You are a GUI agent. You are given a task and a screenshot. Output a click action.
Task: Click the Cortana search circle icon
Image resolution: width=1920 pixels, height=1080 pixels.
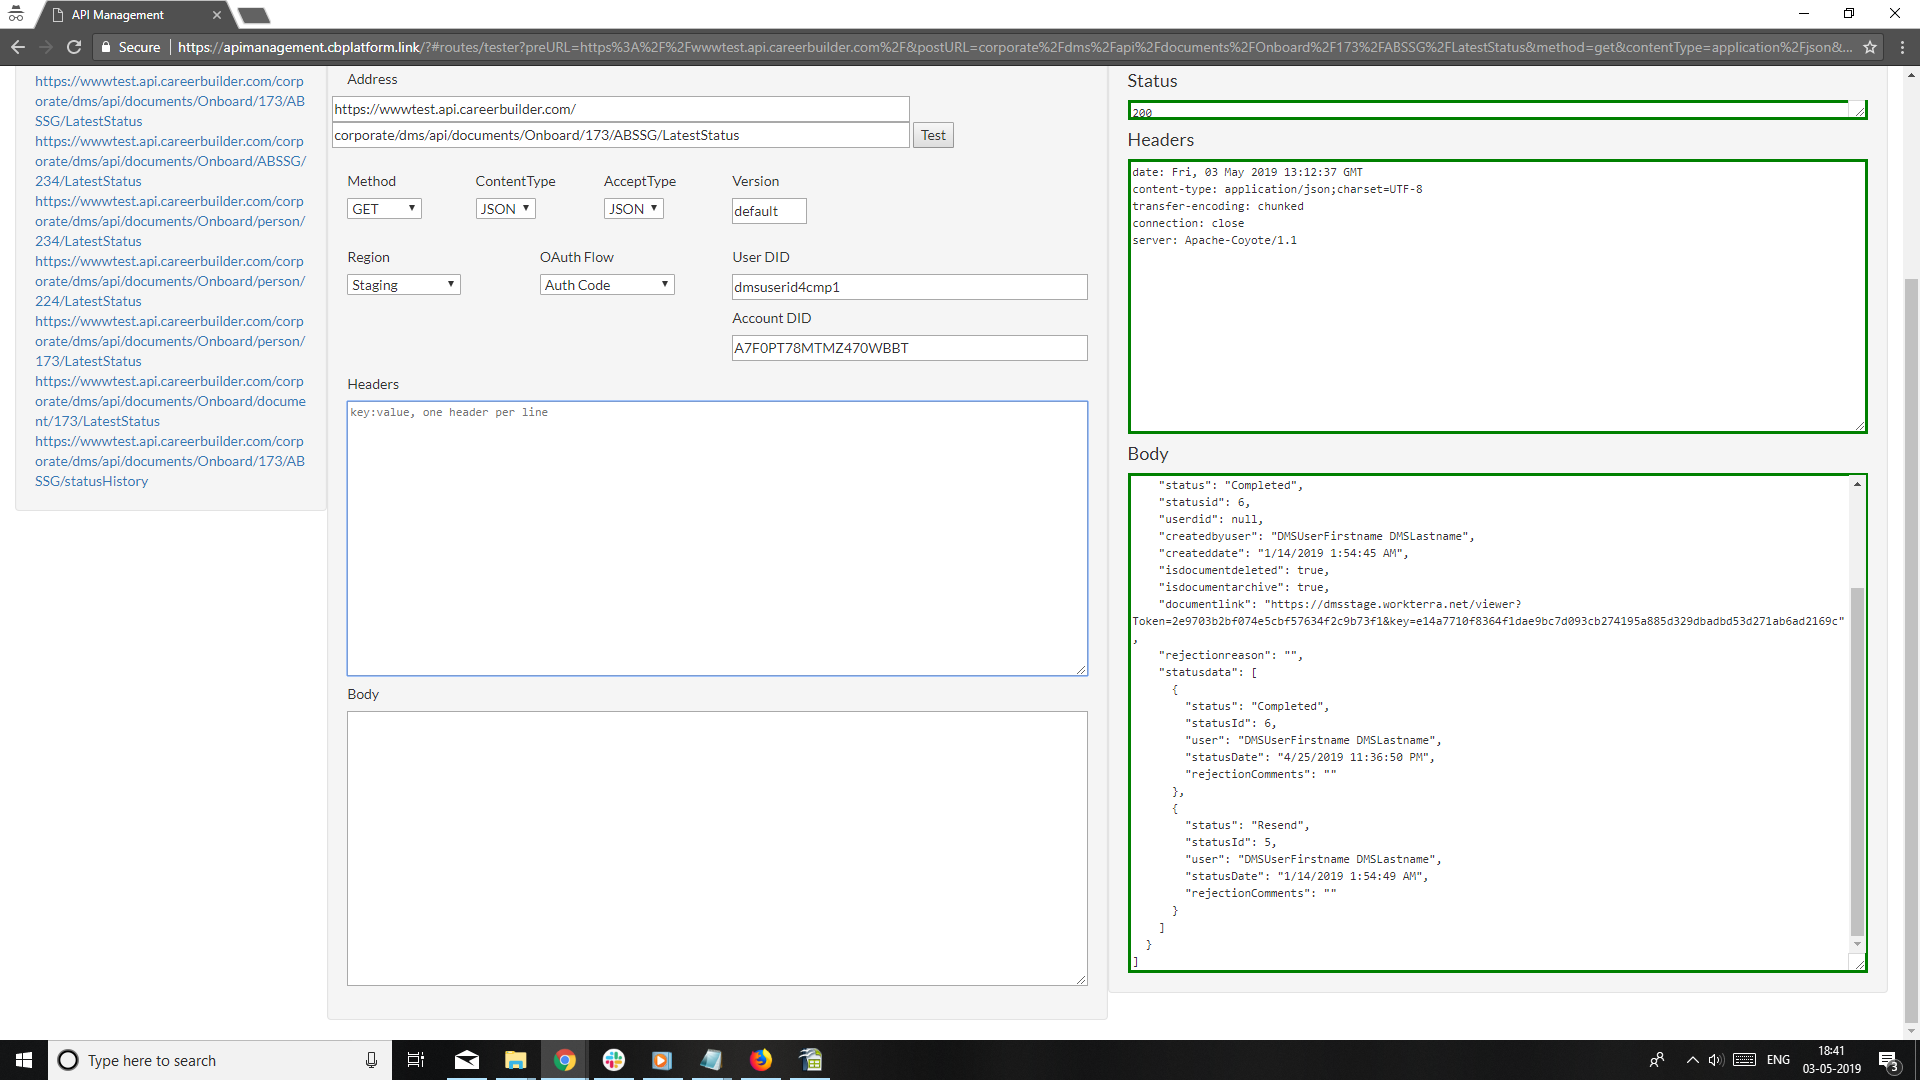(x=68, y=1060)
